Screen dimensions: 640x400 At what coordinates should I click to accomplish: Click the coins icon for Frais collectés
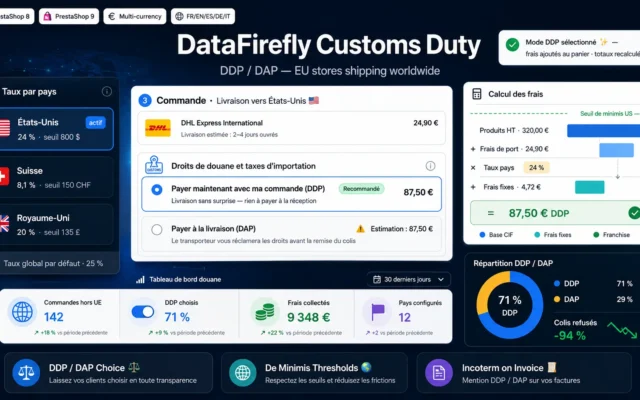264,312
